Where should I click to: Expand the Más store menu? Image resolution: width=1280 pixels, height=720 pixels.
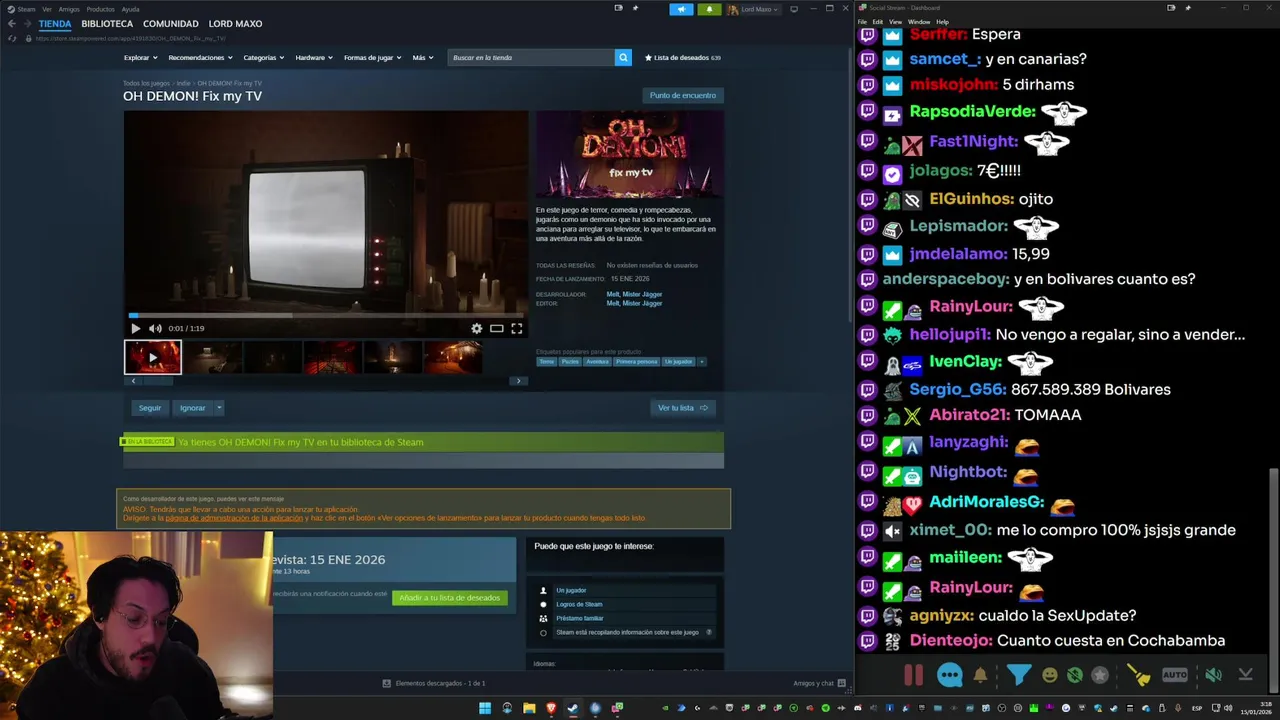tap(423, 58)
